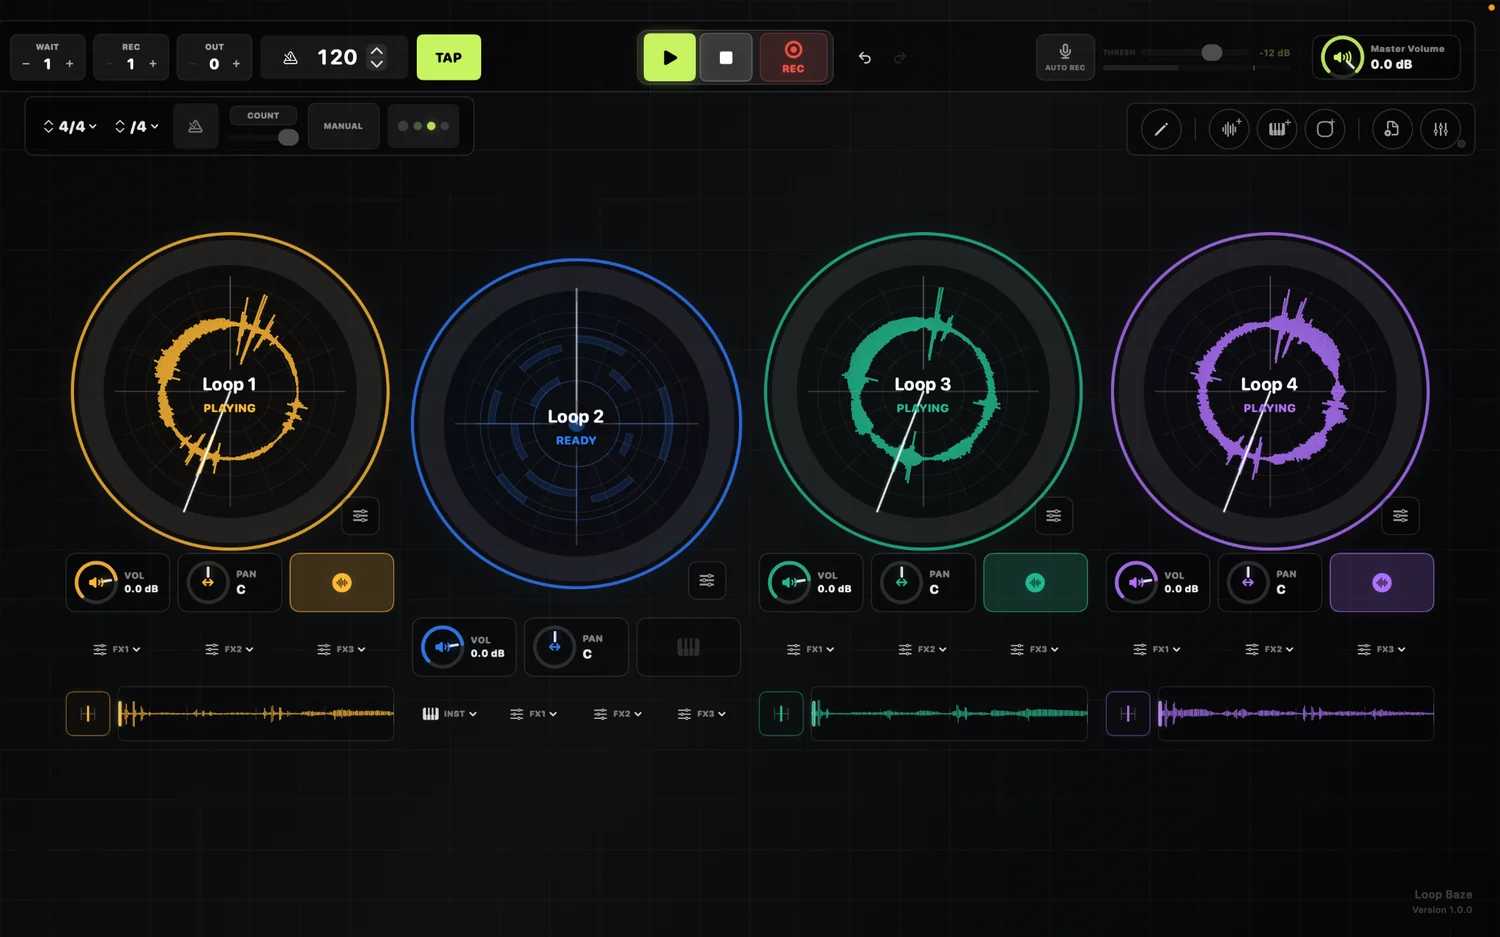Image resolution: width=1500 pixels, height=937 pixels.
Task: Increase the OUT value with plus
Action: point(236,64)
